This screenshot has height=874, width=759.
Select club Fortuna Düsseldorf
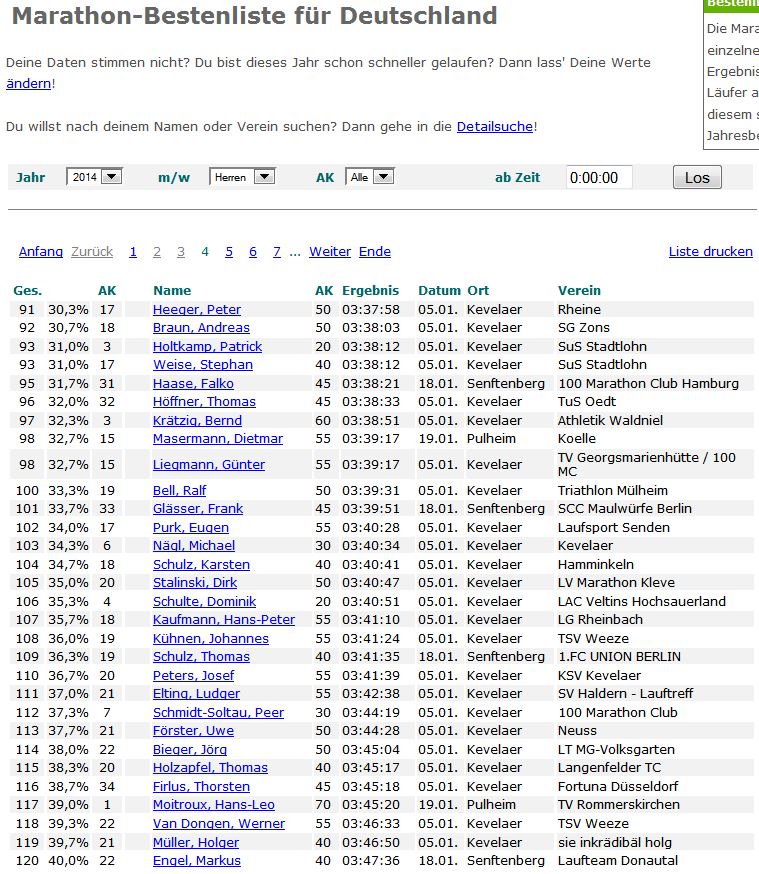(x=618, y=786)
